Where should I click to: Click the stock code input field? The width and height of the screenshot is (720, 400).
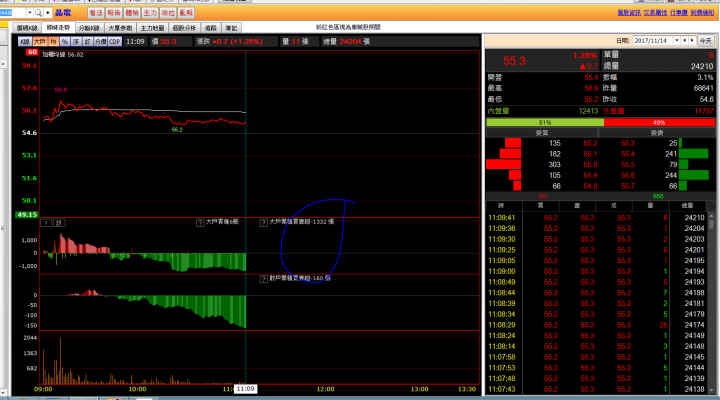[13, 13]
